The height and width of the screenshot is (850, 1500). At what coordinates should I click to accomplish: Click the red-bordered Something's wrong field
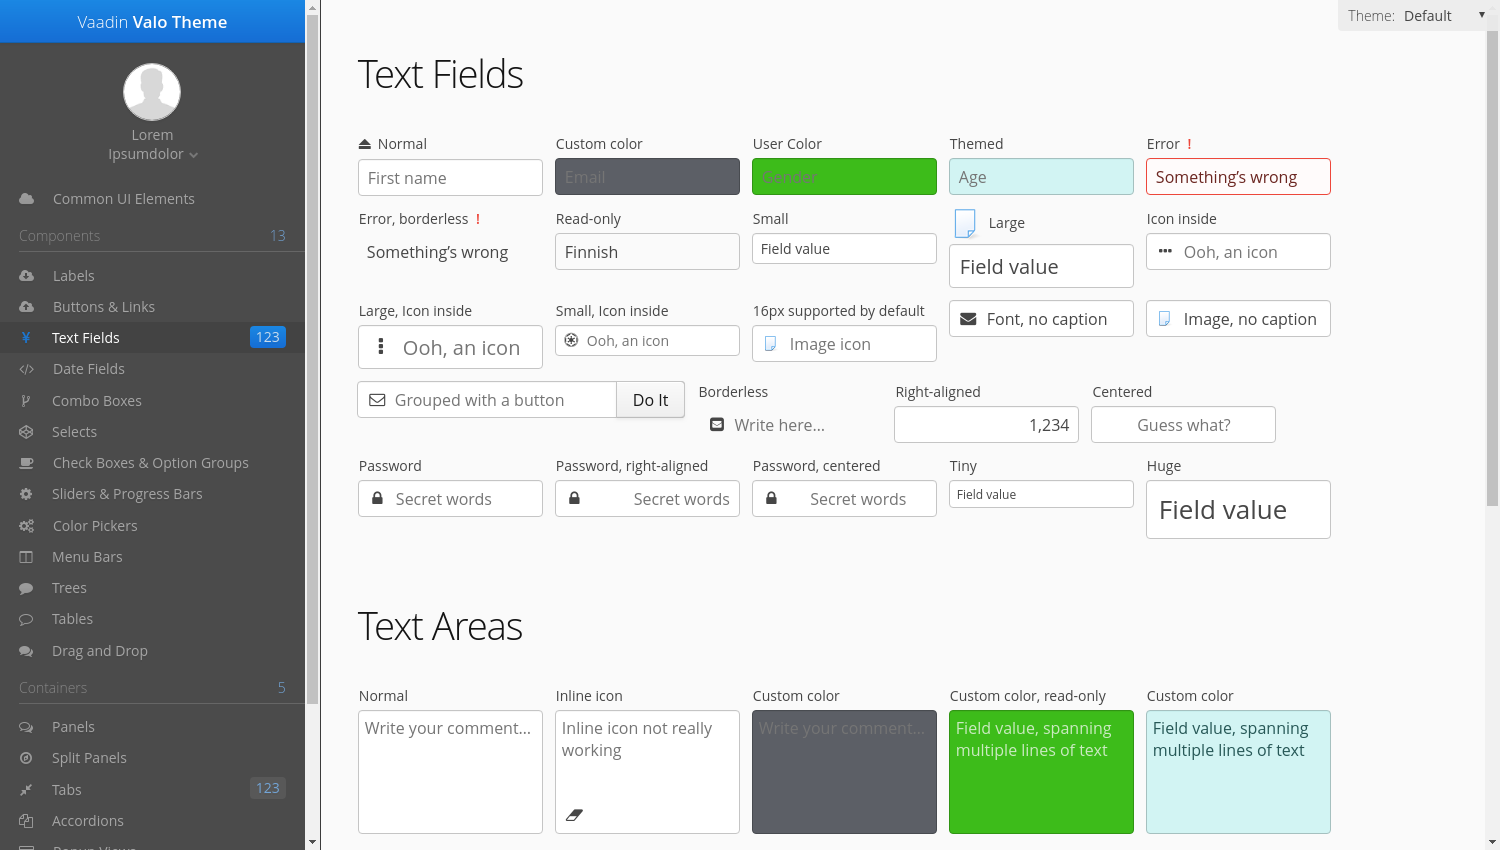tap(1238, 177)
